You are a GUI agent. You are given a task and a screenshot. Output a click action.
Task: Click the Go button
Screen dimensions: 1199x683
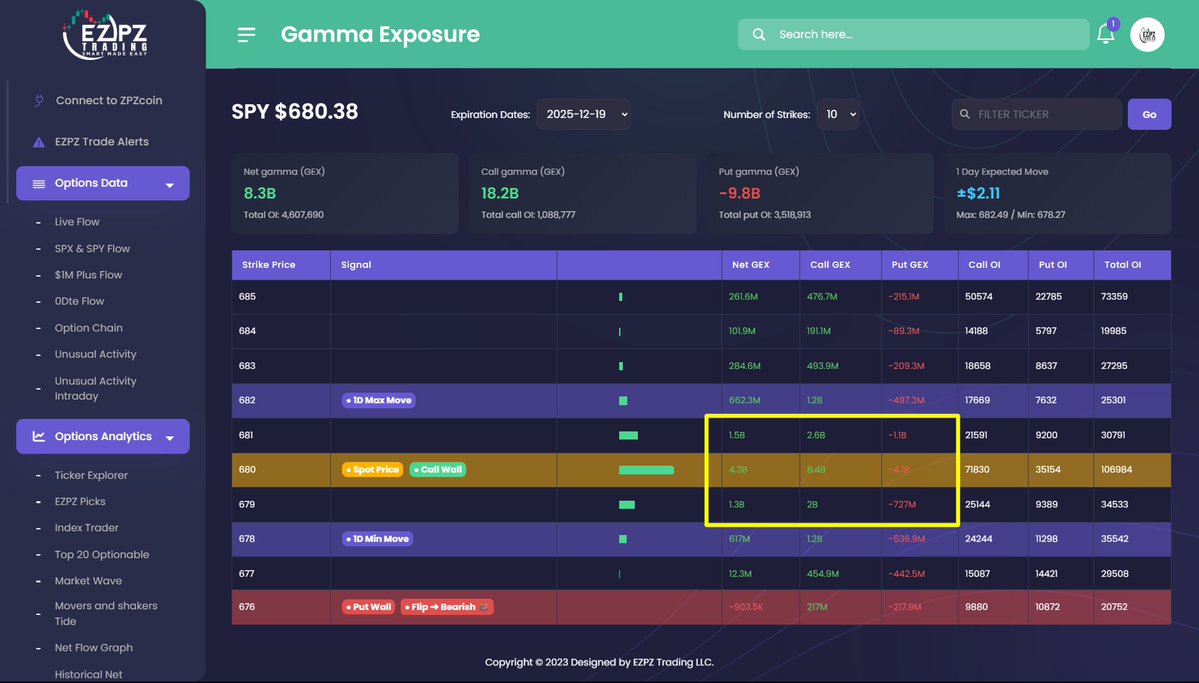coord(1149,114)
